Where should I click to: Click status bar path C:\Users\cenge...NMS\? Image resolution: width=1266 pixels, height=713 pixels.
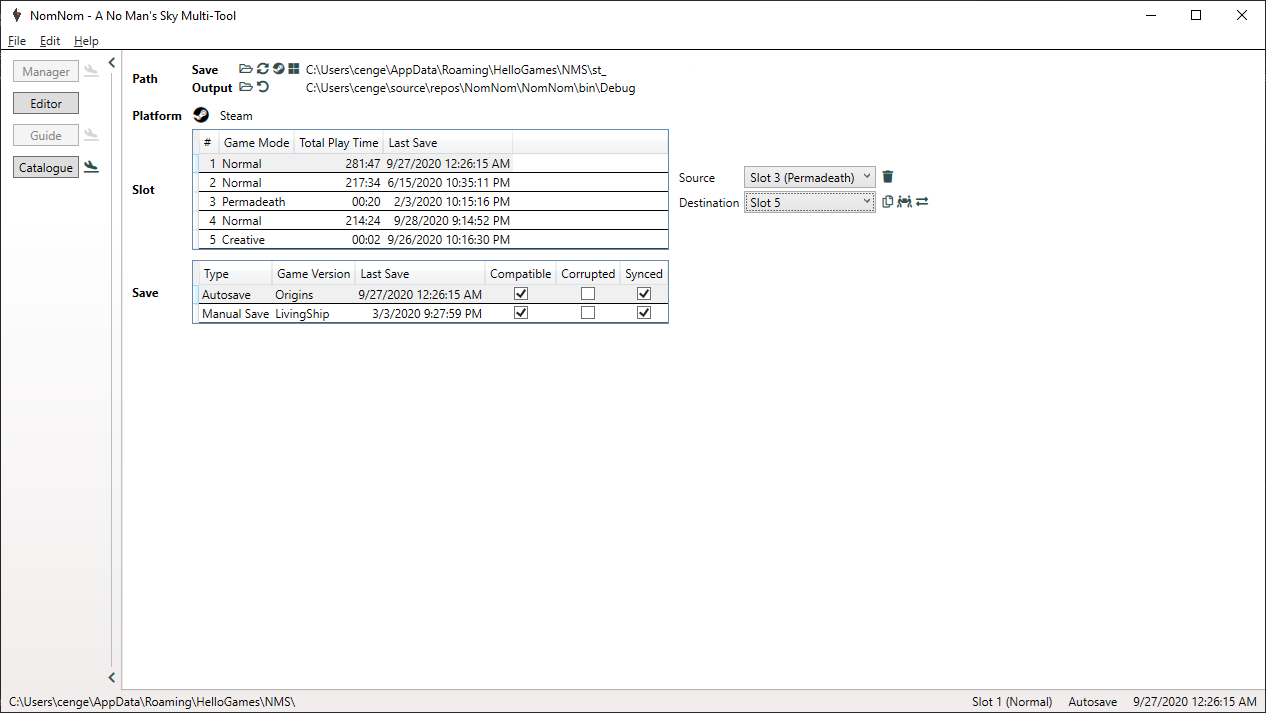click(x=152, y=702)
